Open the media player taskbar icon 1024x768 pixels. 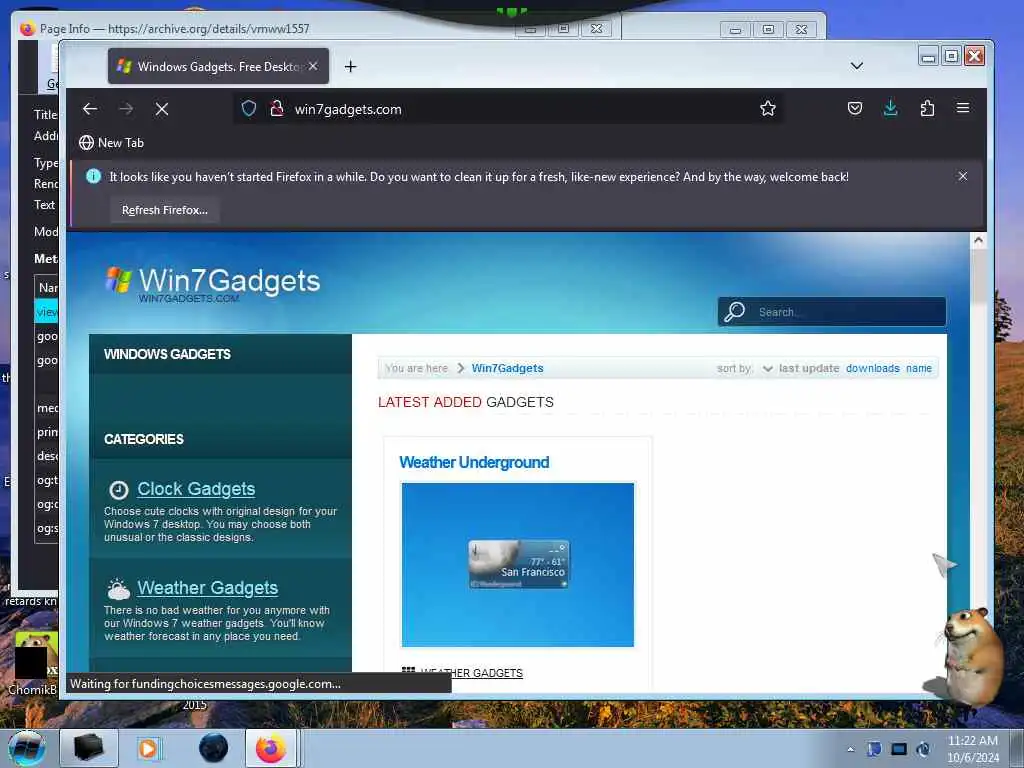point(150,748)
